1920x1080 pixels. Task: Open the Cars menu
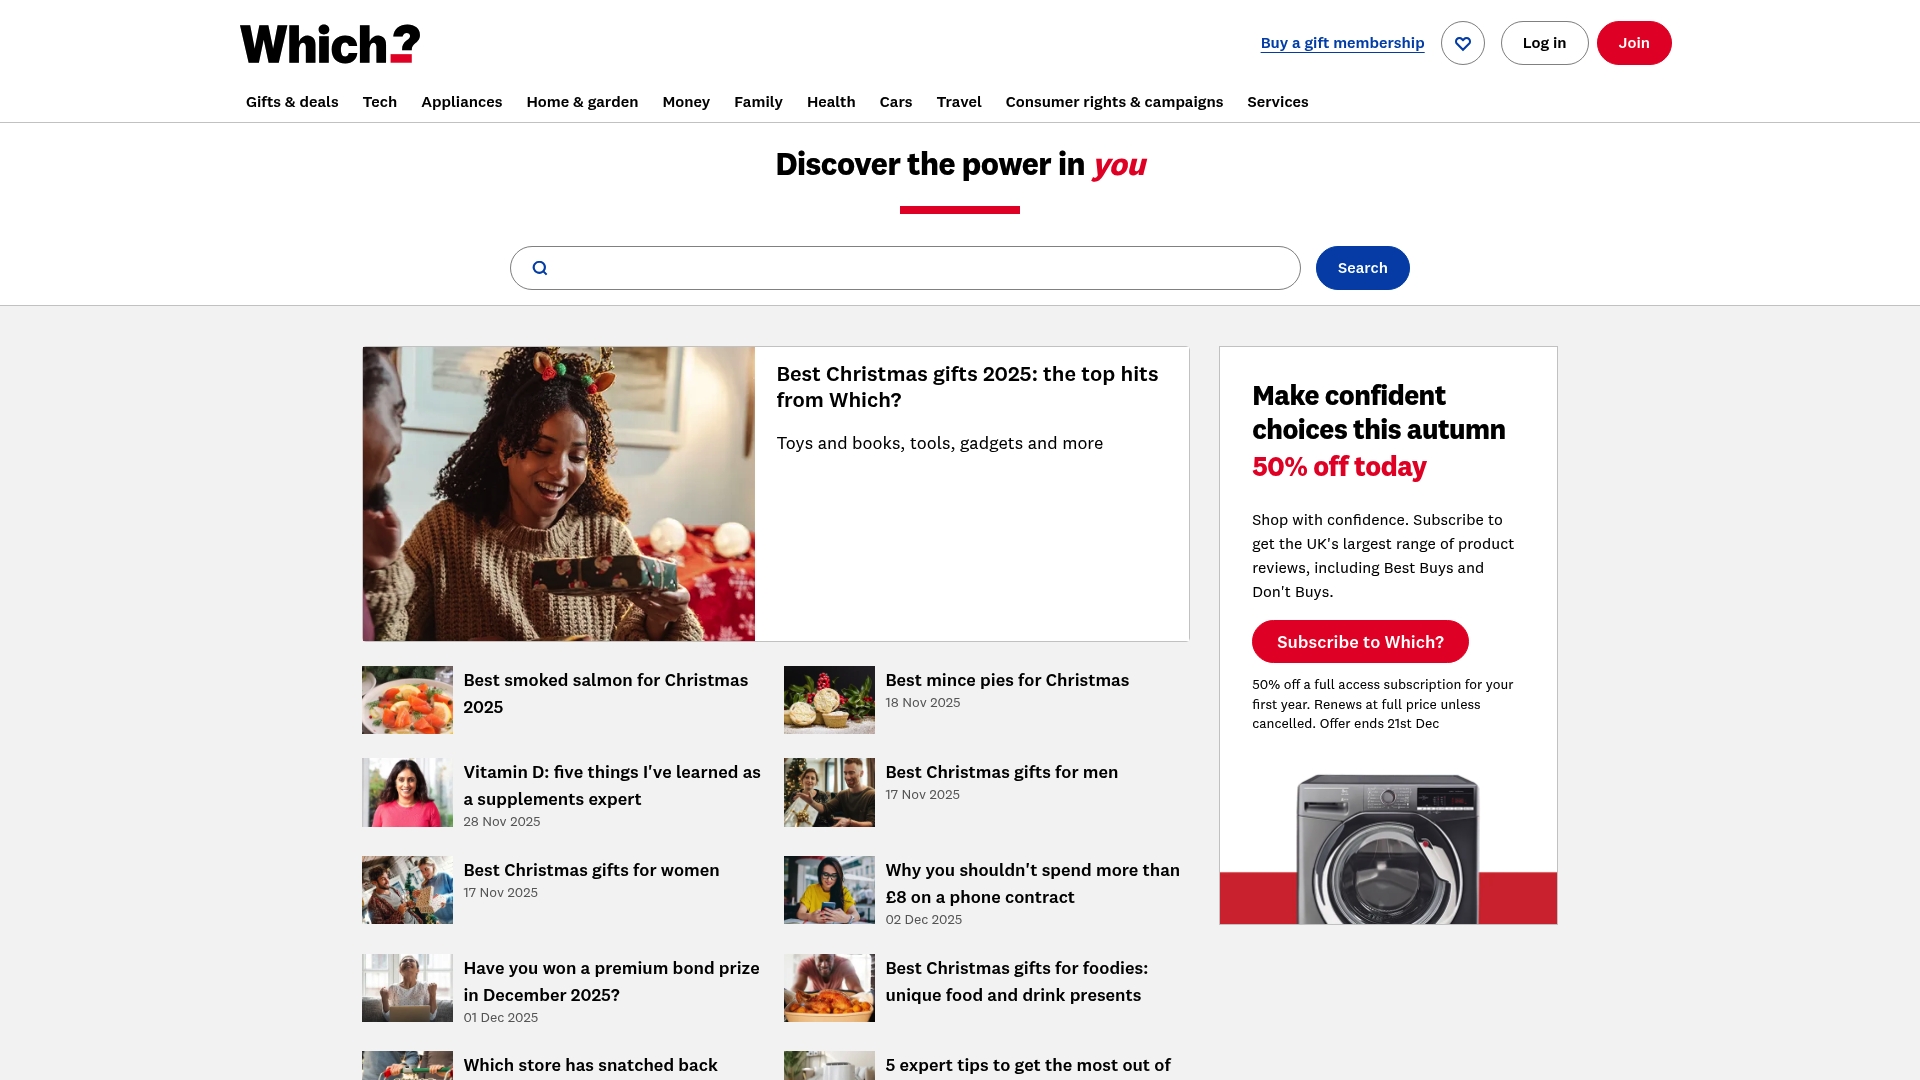(x=896, y=101)
